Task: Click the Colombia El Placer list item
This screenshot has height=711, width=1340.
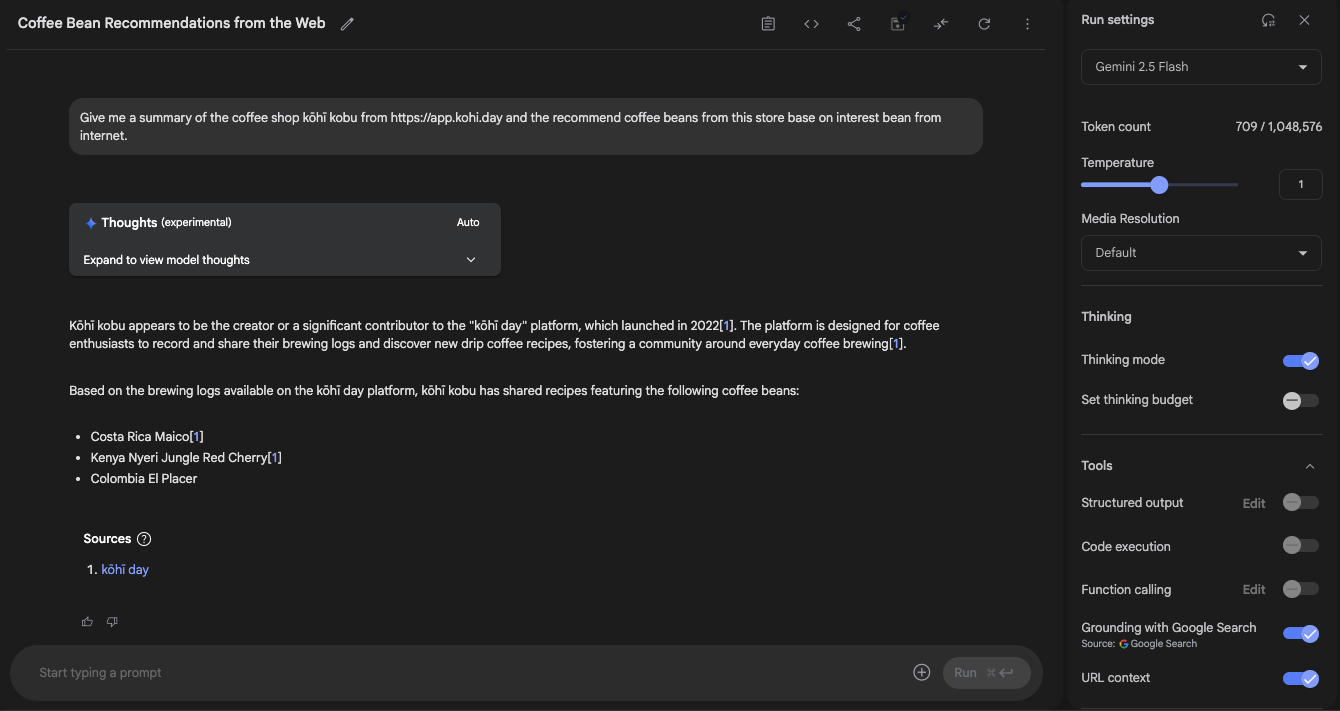Action: tap(144, 479)
